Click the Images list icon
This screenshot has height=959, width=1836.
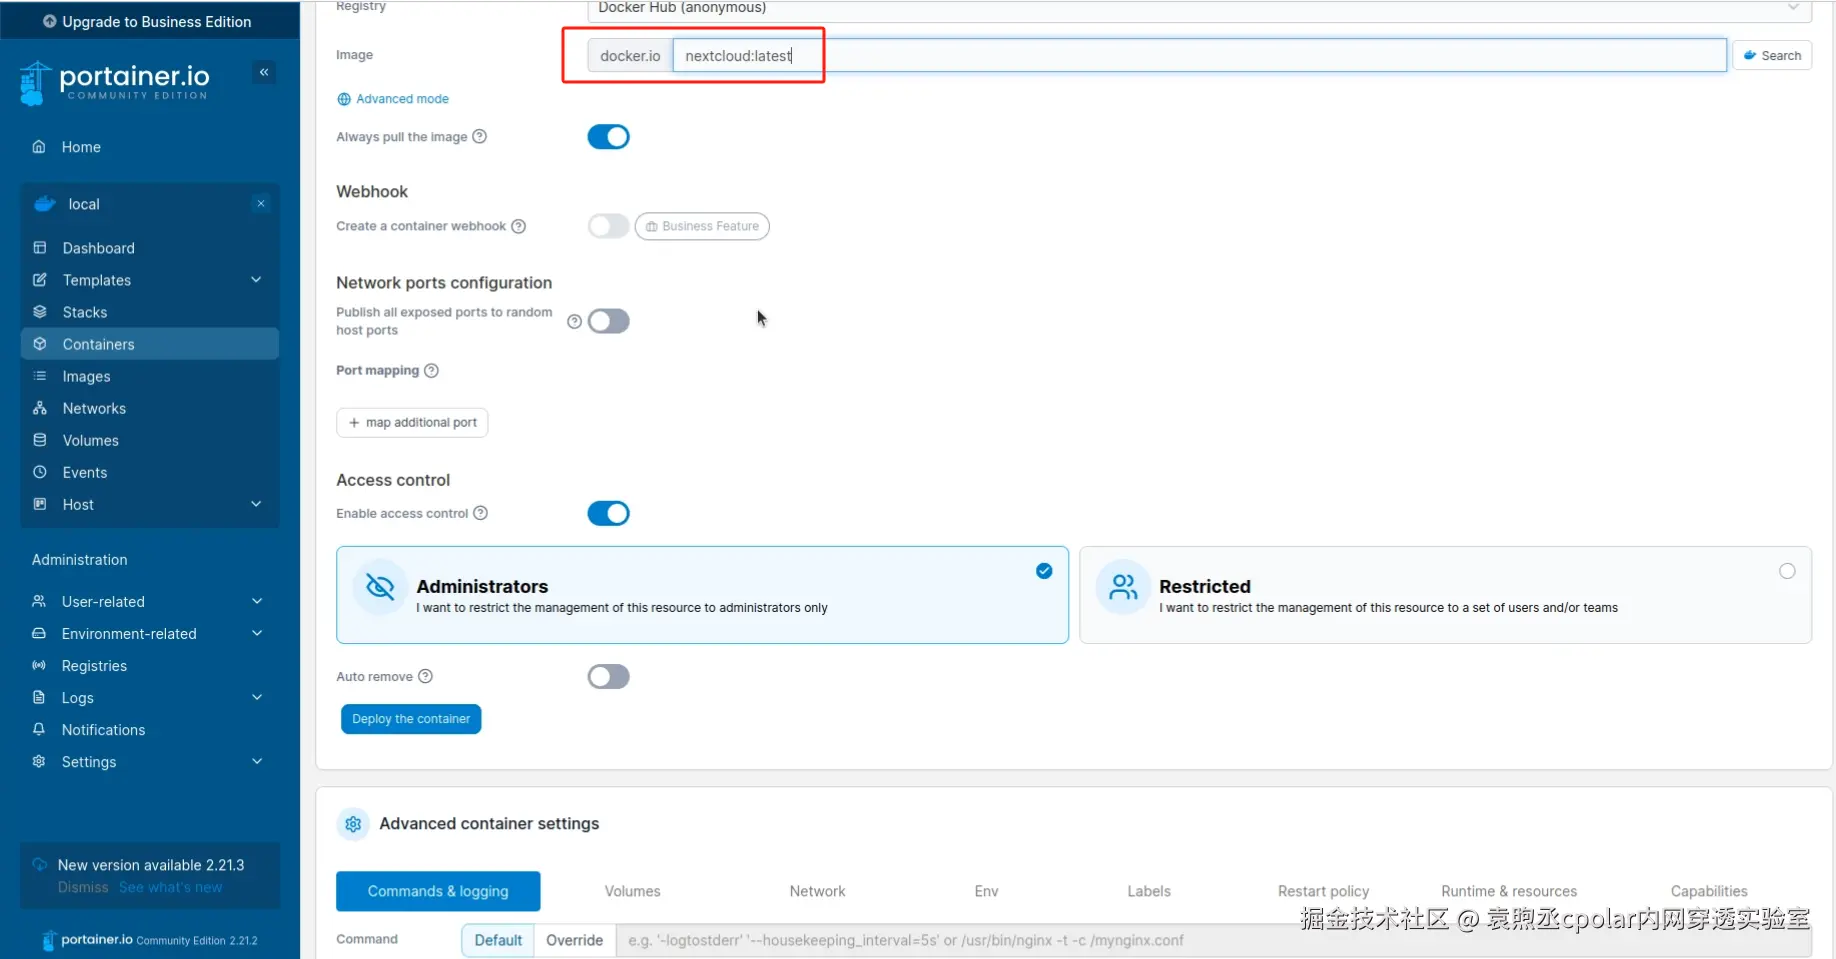(40, 376)
